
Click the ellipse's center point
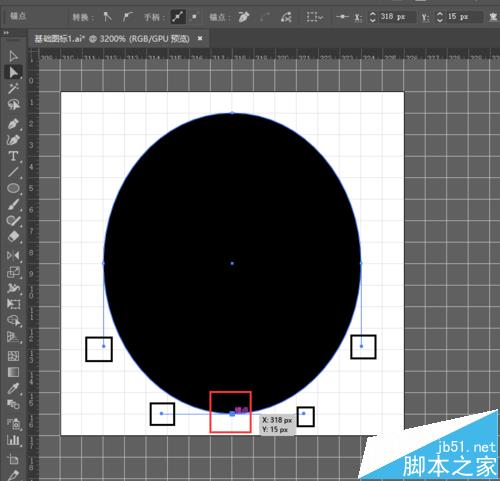pyautogui.click(x=232, y=263)
